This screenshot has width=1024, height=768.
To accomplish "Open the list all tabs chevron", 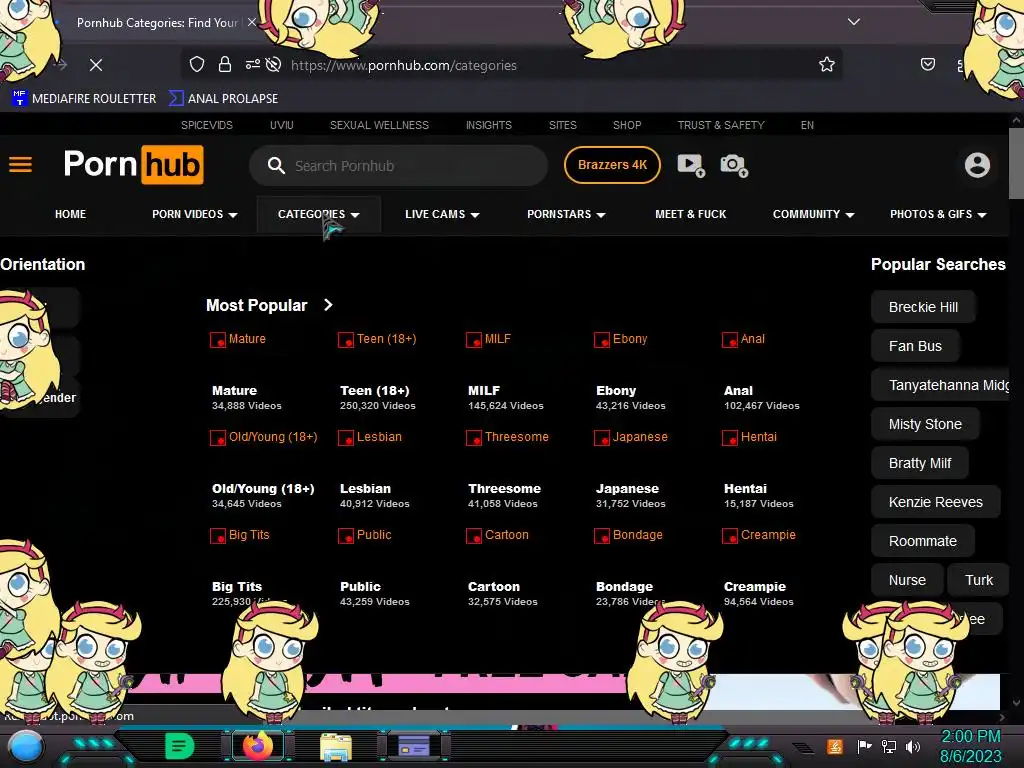I will click(x=854, y=22).
